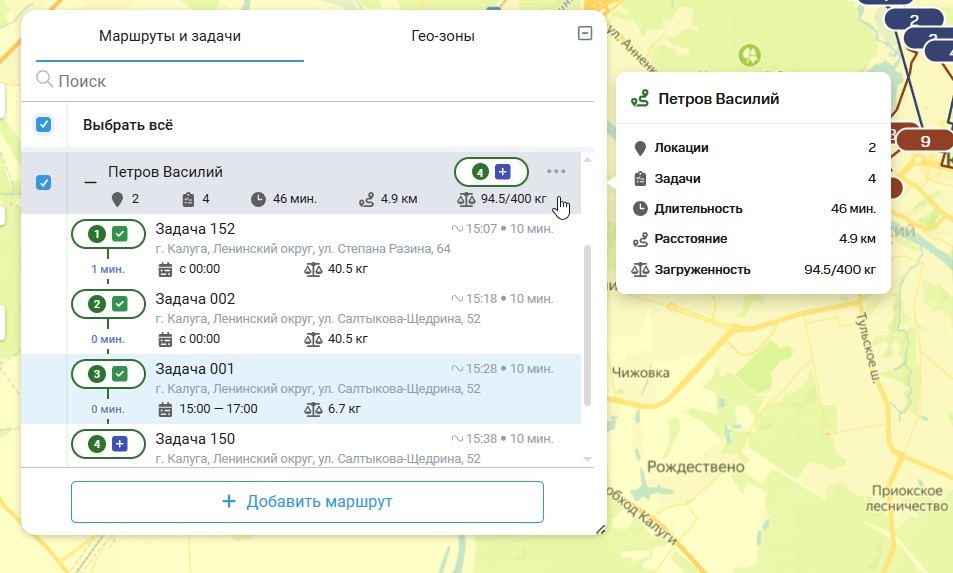Click the Добавить маршрут button

[x=307, y=502]
